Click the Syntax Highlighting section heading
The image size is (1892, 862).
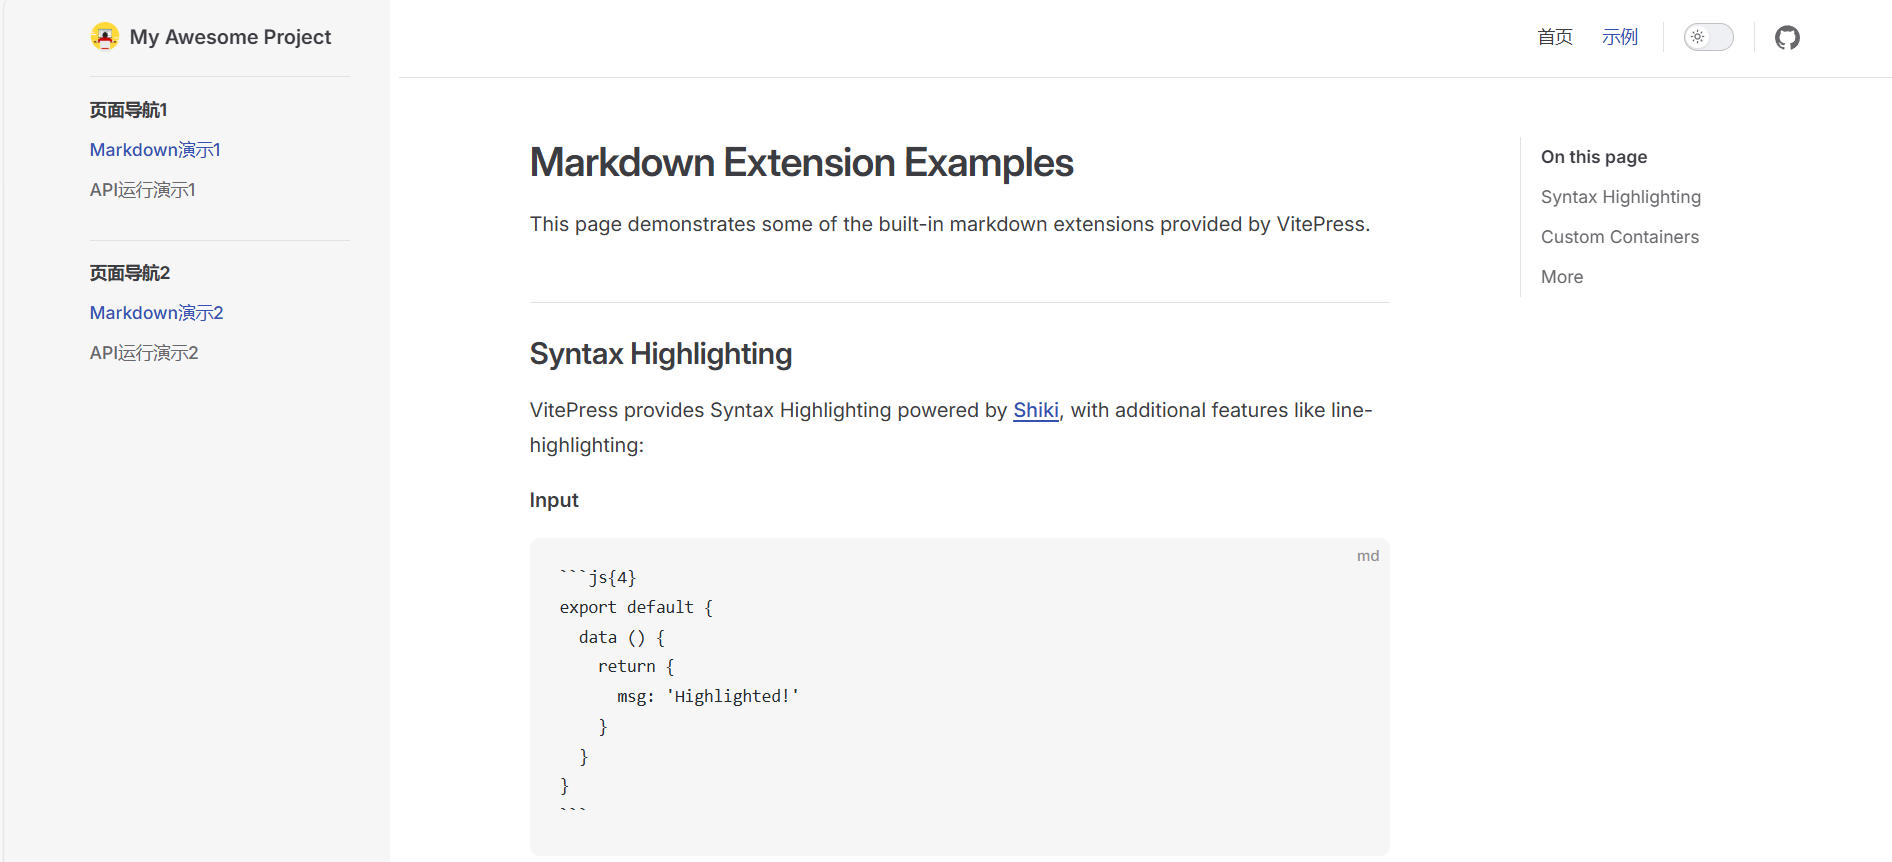[661, 354]
